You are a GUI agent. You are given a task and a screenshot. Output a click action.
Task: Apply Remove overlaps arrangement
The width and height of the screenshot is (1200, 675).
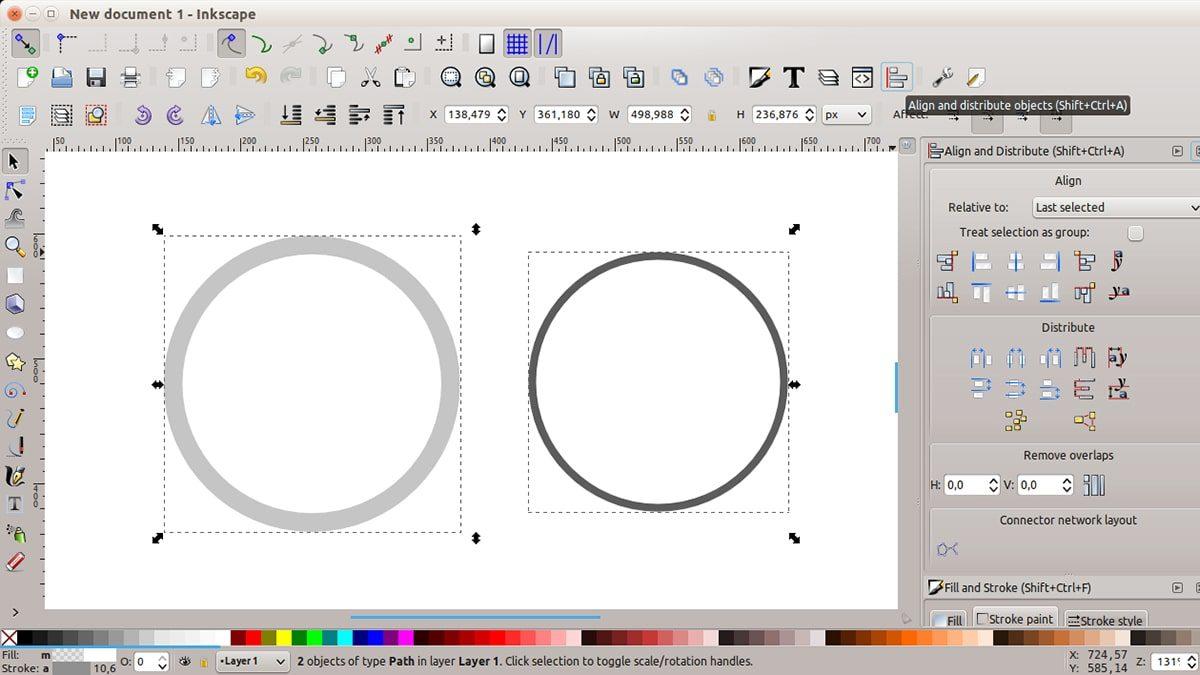[1093, 484]
